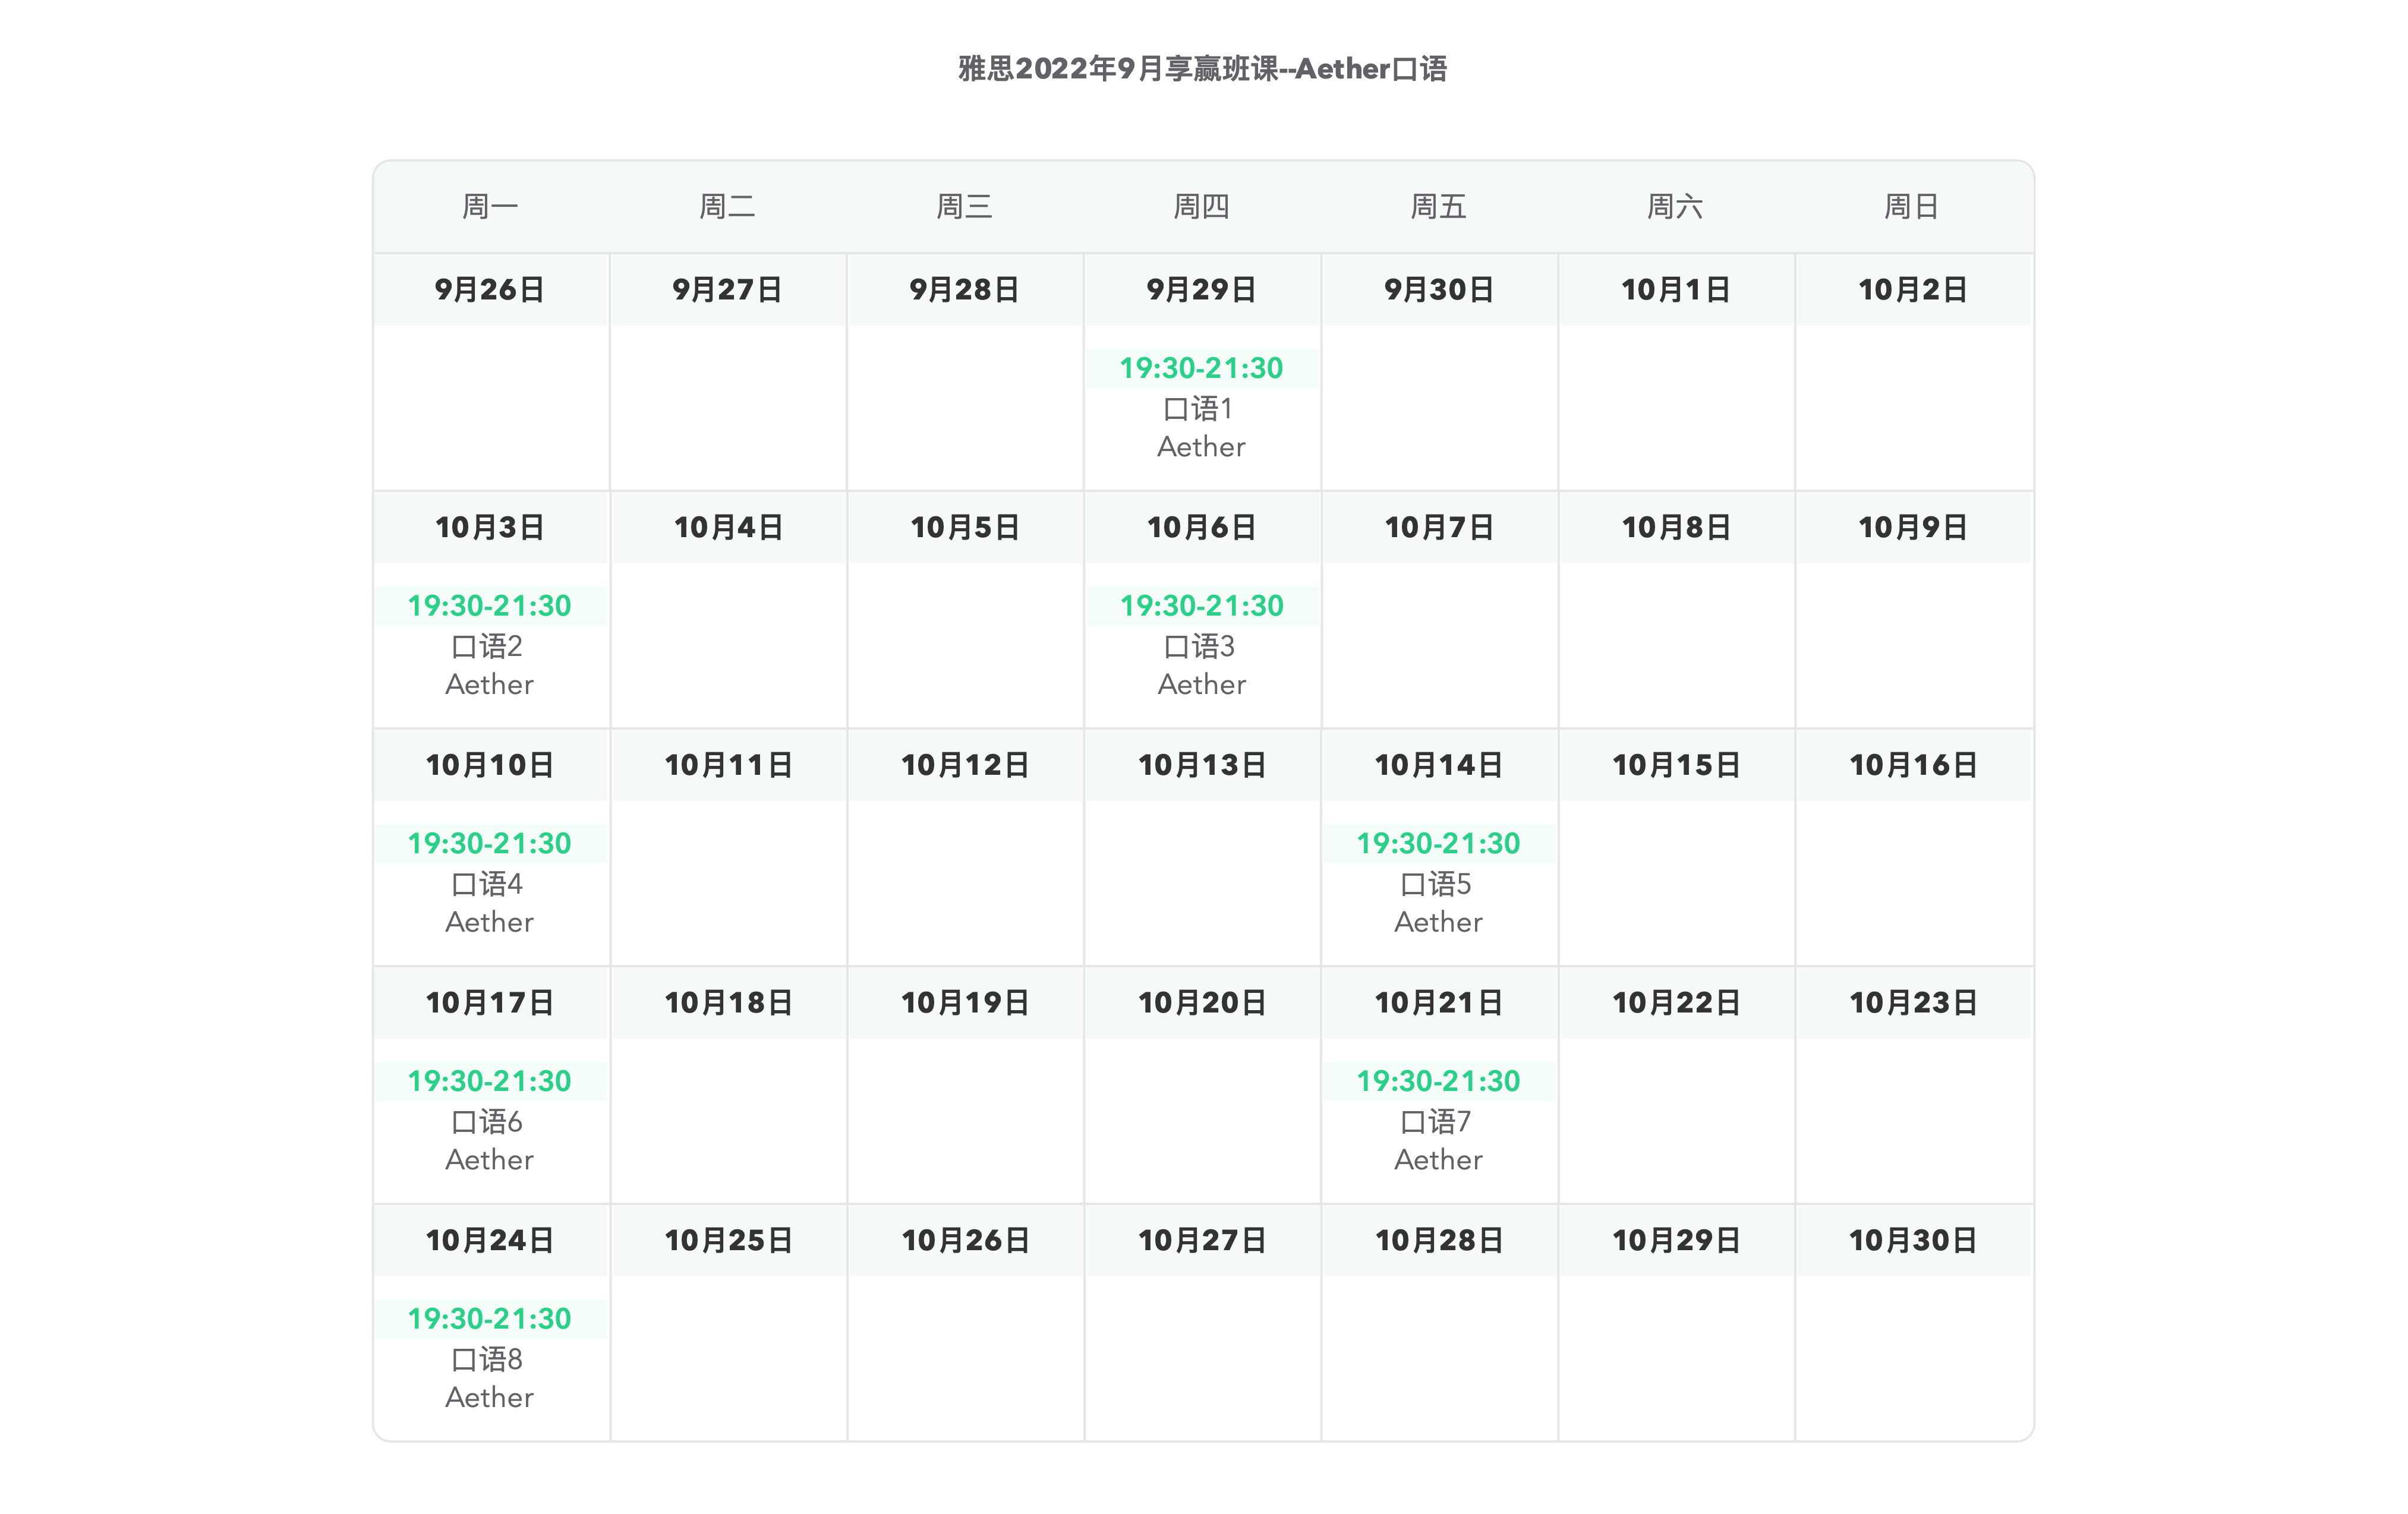Select the 10月1日 date cell
The height and width of the screenshot is (1514, 2408).
(x=1676, y=290)
